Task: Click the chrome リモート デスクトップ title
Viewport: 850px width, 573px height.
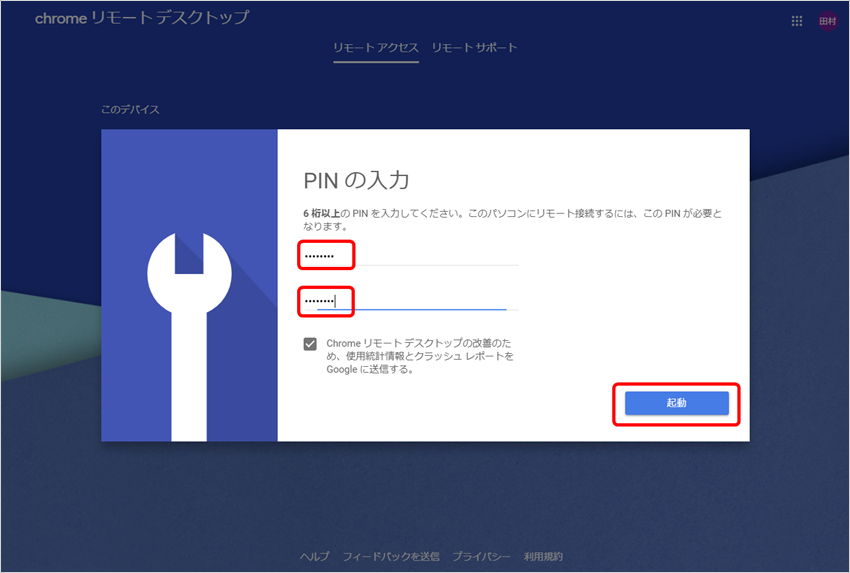Action: [142, 18]
